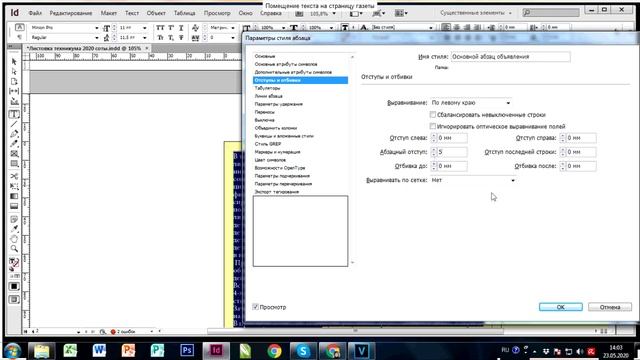640x360 pixels.
Task: Open the font family dropdown
Action: coord(97,28)
